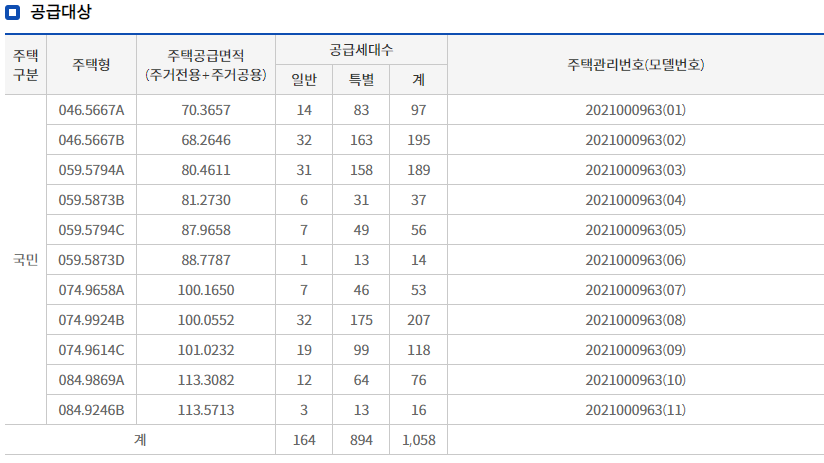824x463 pixels.
Task: Select the 공급대상 section heading
Action: [61, 12]
